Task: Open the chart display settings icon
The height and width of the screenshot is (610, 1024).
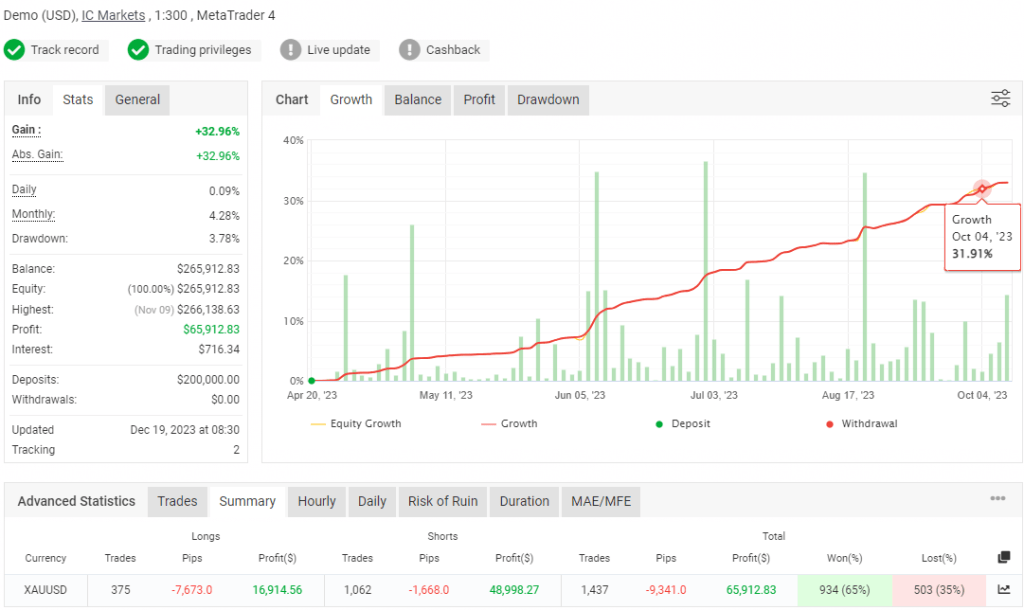Action: [x=1000, y=99]
